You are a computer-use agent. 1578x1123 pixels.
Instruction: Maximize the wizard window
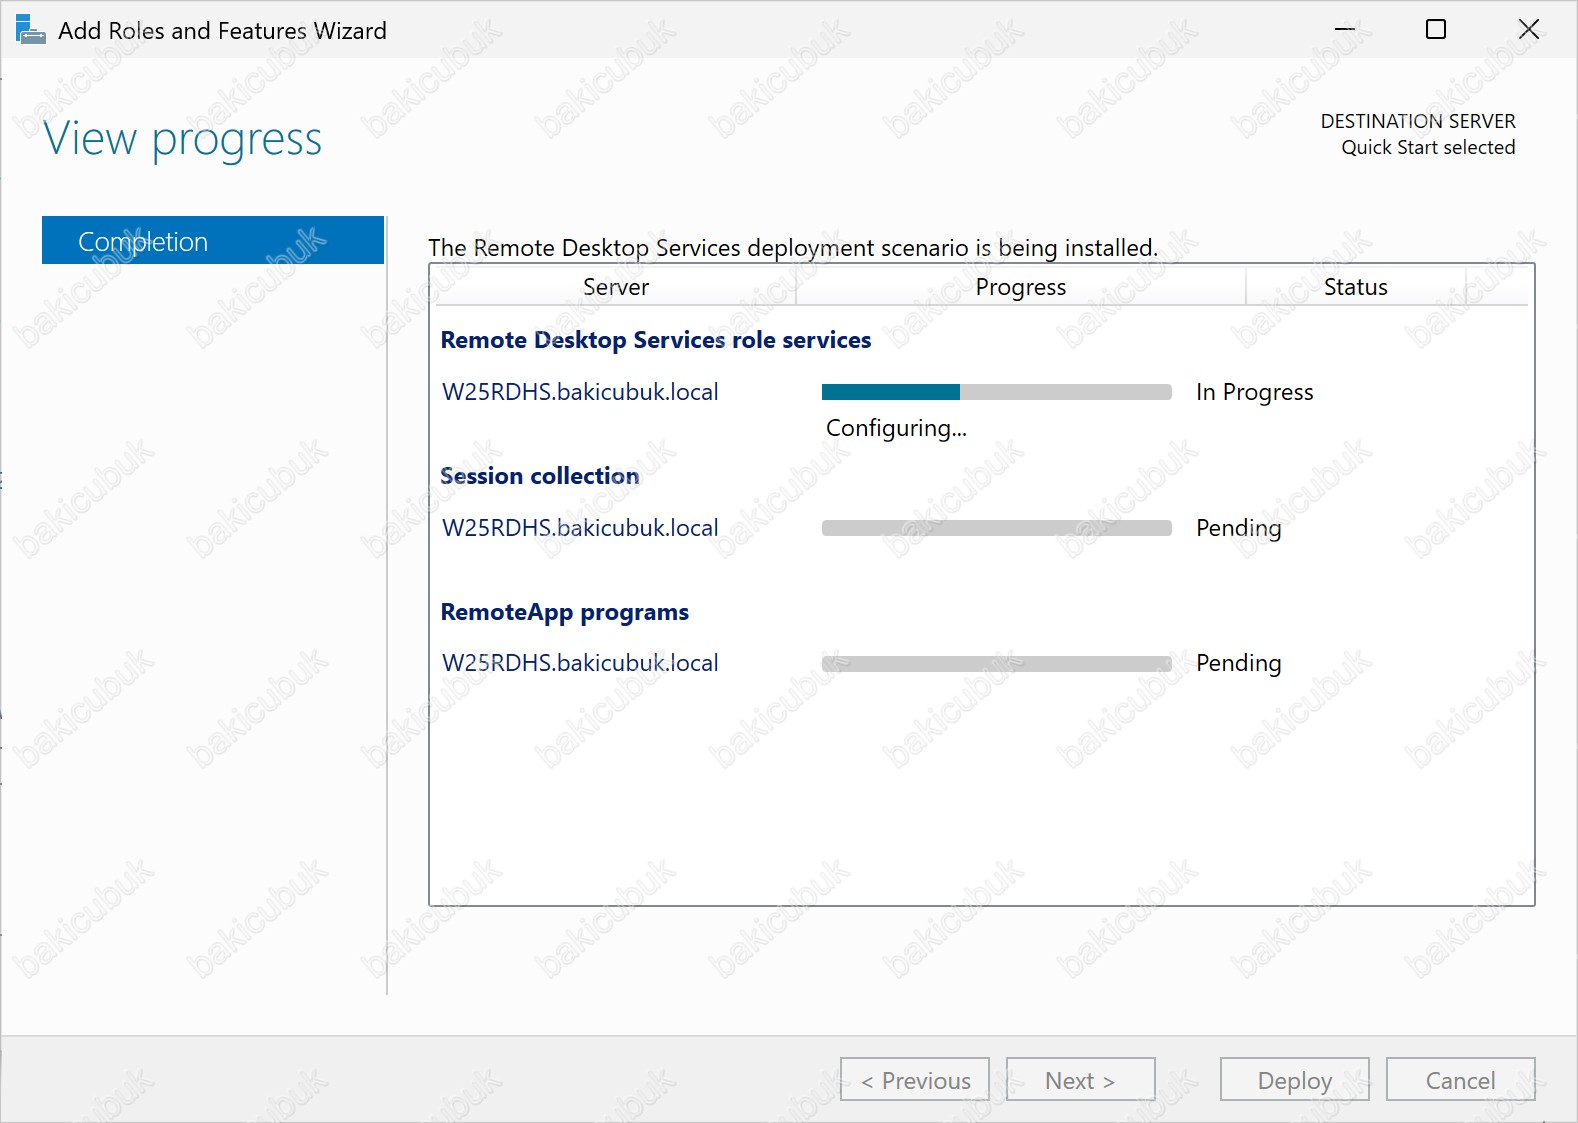click(1435, 30)
